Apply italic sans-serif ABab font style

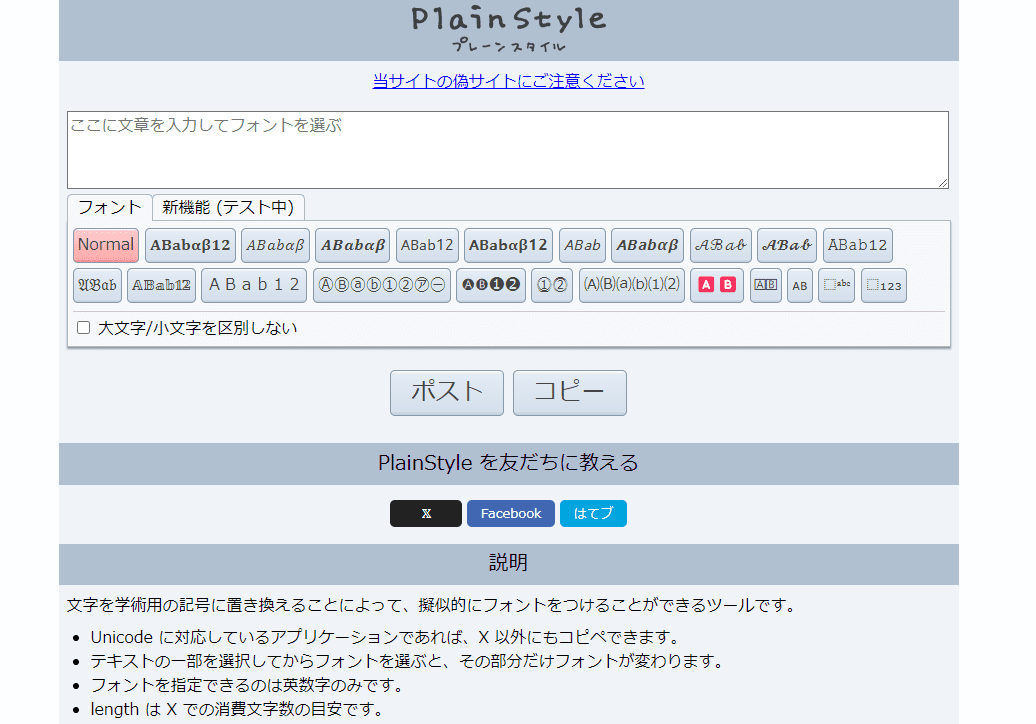tap(582, 245)
